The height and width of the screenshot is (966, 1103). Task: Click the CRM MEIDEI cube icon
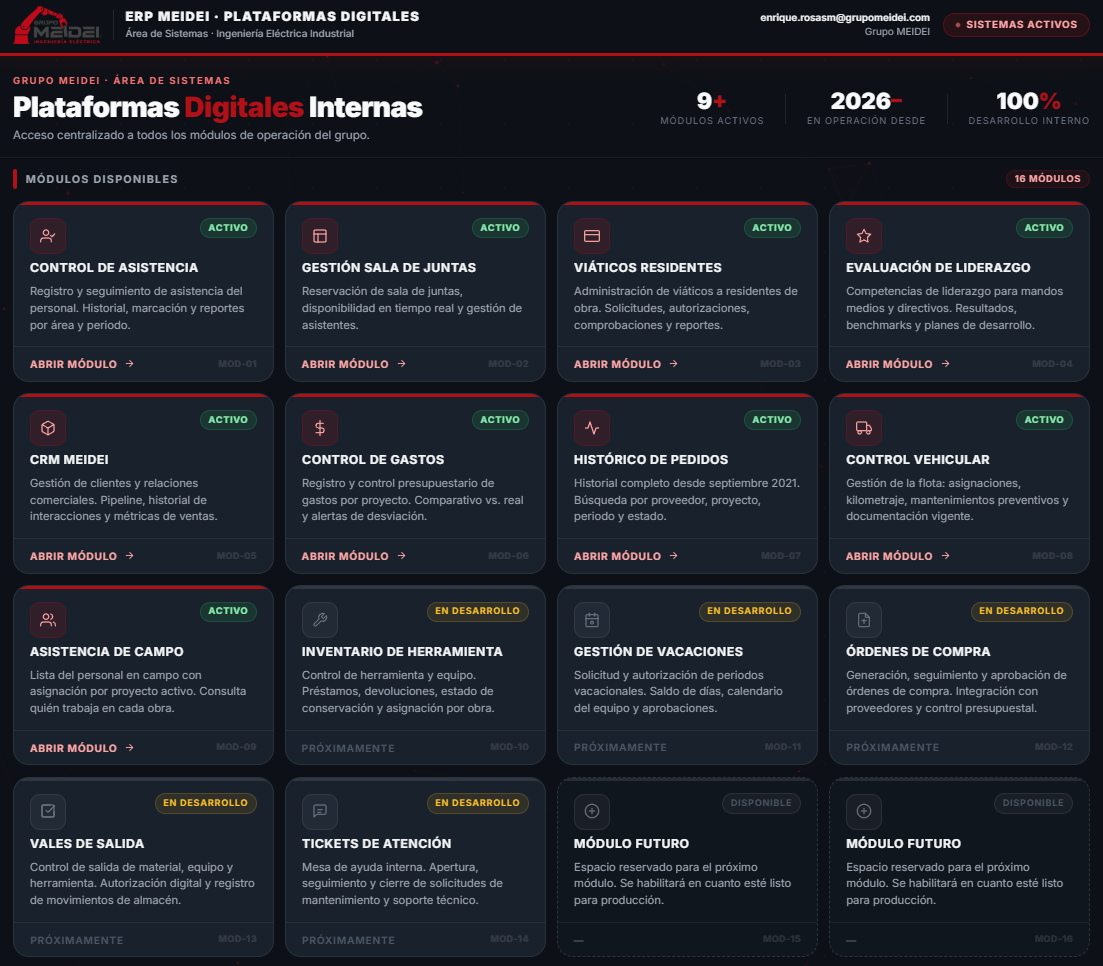(x=48, y=428)
